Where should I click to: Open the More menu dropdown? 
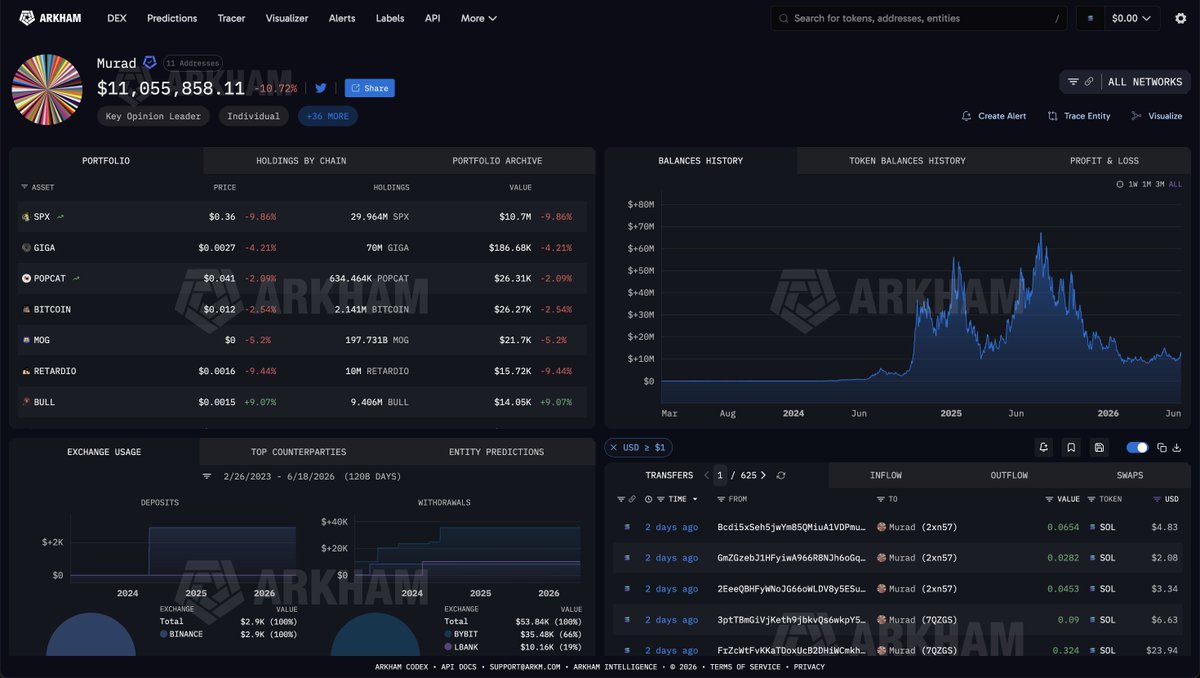pos(479,18)
